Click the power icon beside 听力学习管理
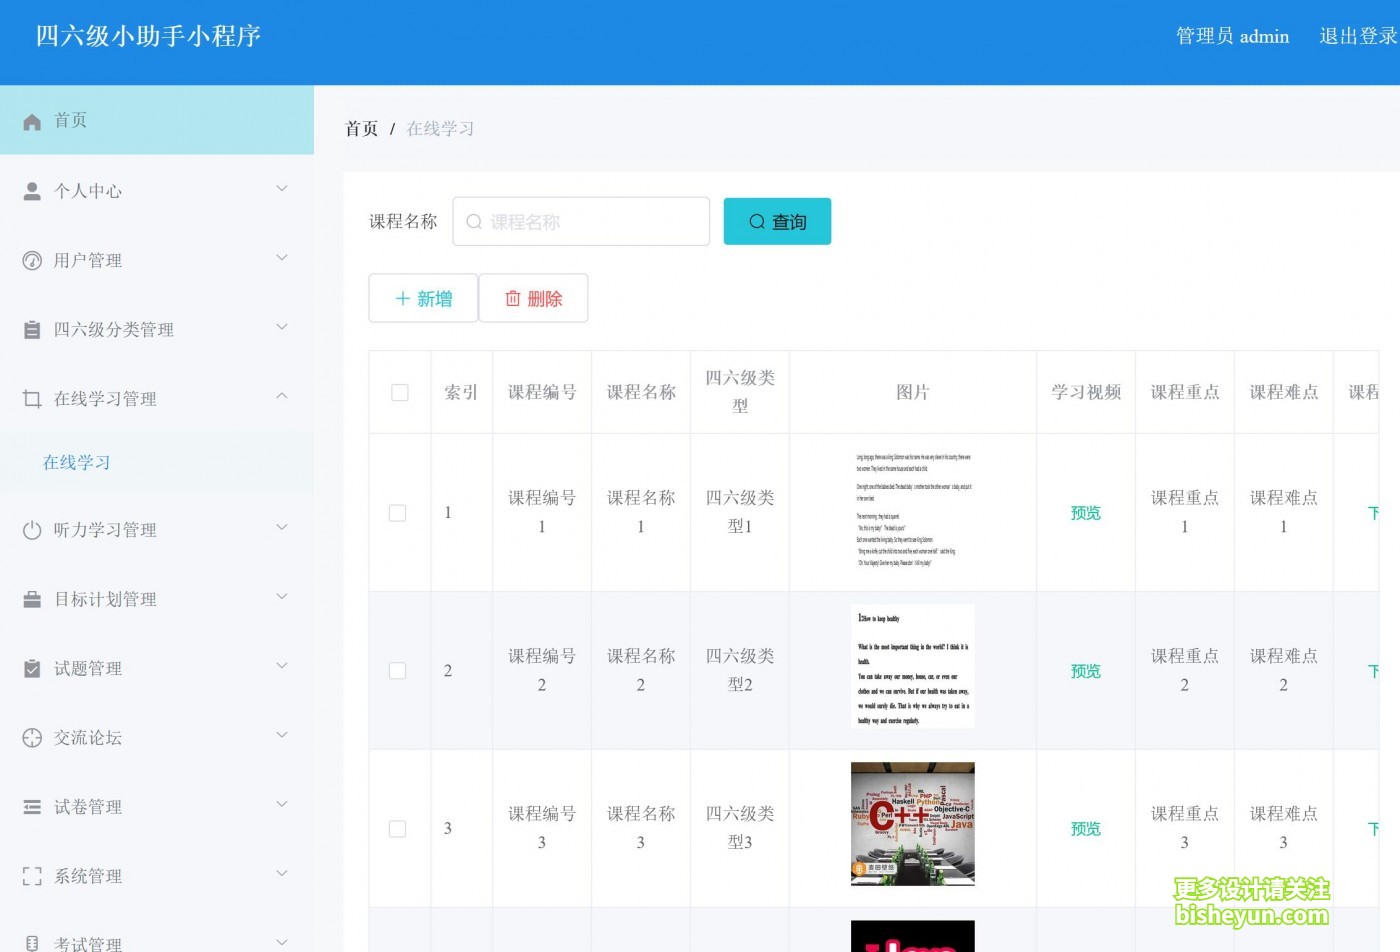1400x952 pixels. point(31,528)
